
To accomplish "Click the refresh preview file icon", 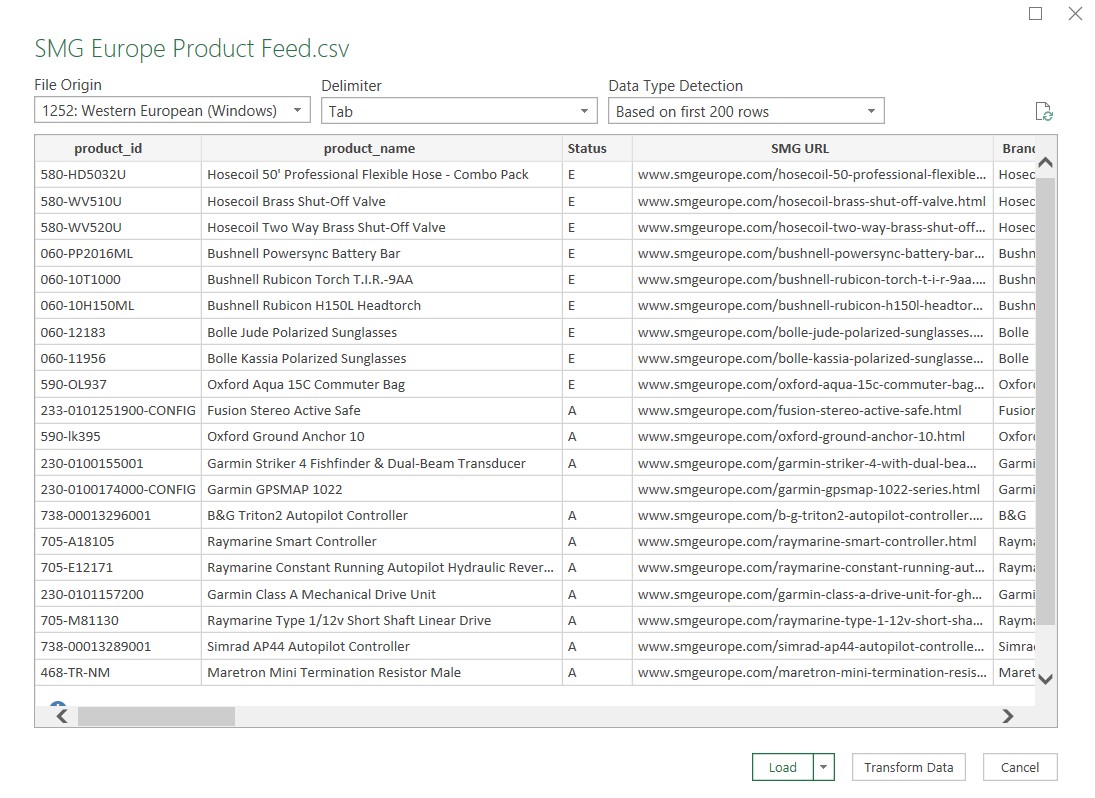I will (x=1043, y=112).
